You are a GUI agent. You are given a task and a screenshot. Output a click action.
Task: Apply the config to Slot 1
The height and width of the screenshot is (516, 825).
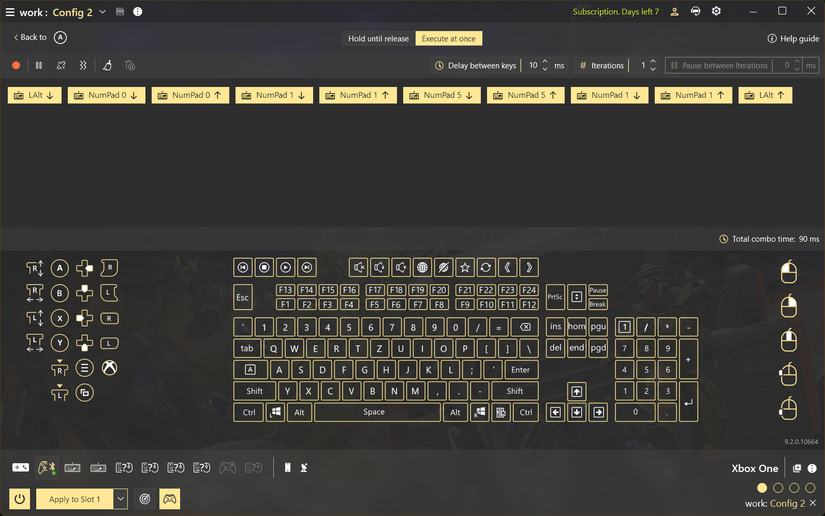[x=74, y=499]
